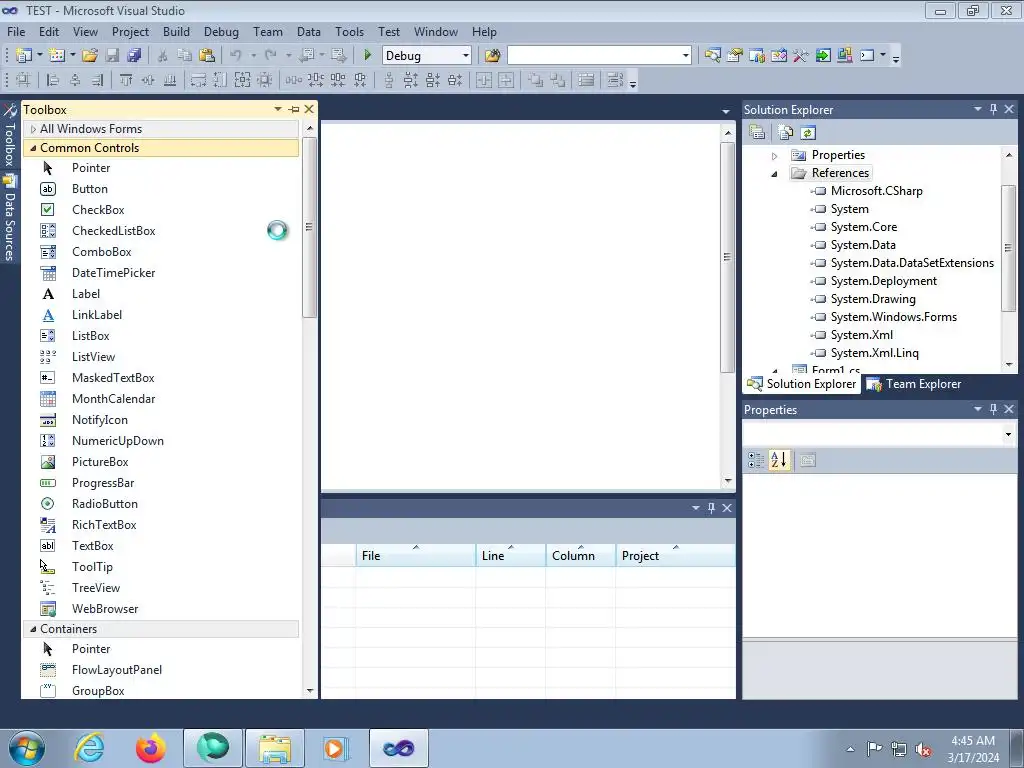Viewport: 1024px width, 768px height.
Task: Click Align Lefts layout icon
Action: [53, 80]
